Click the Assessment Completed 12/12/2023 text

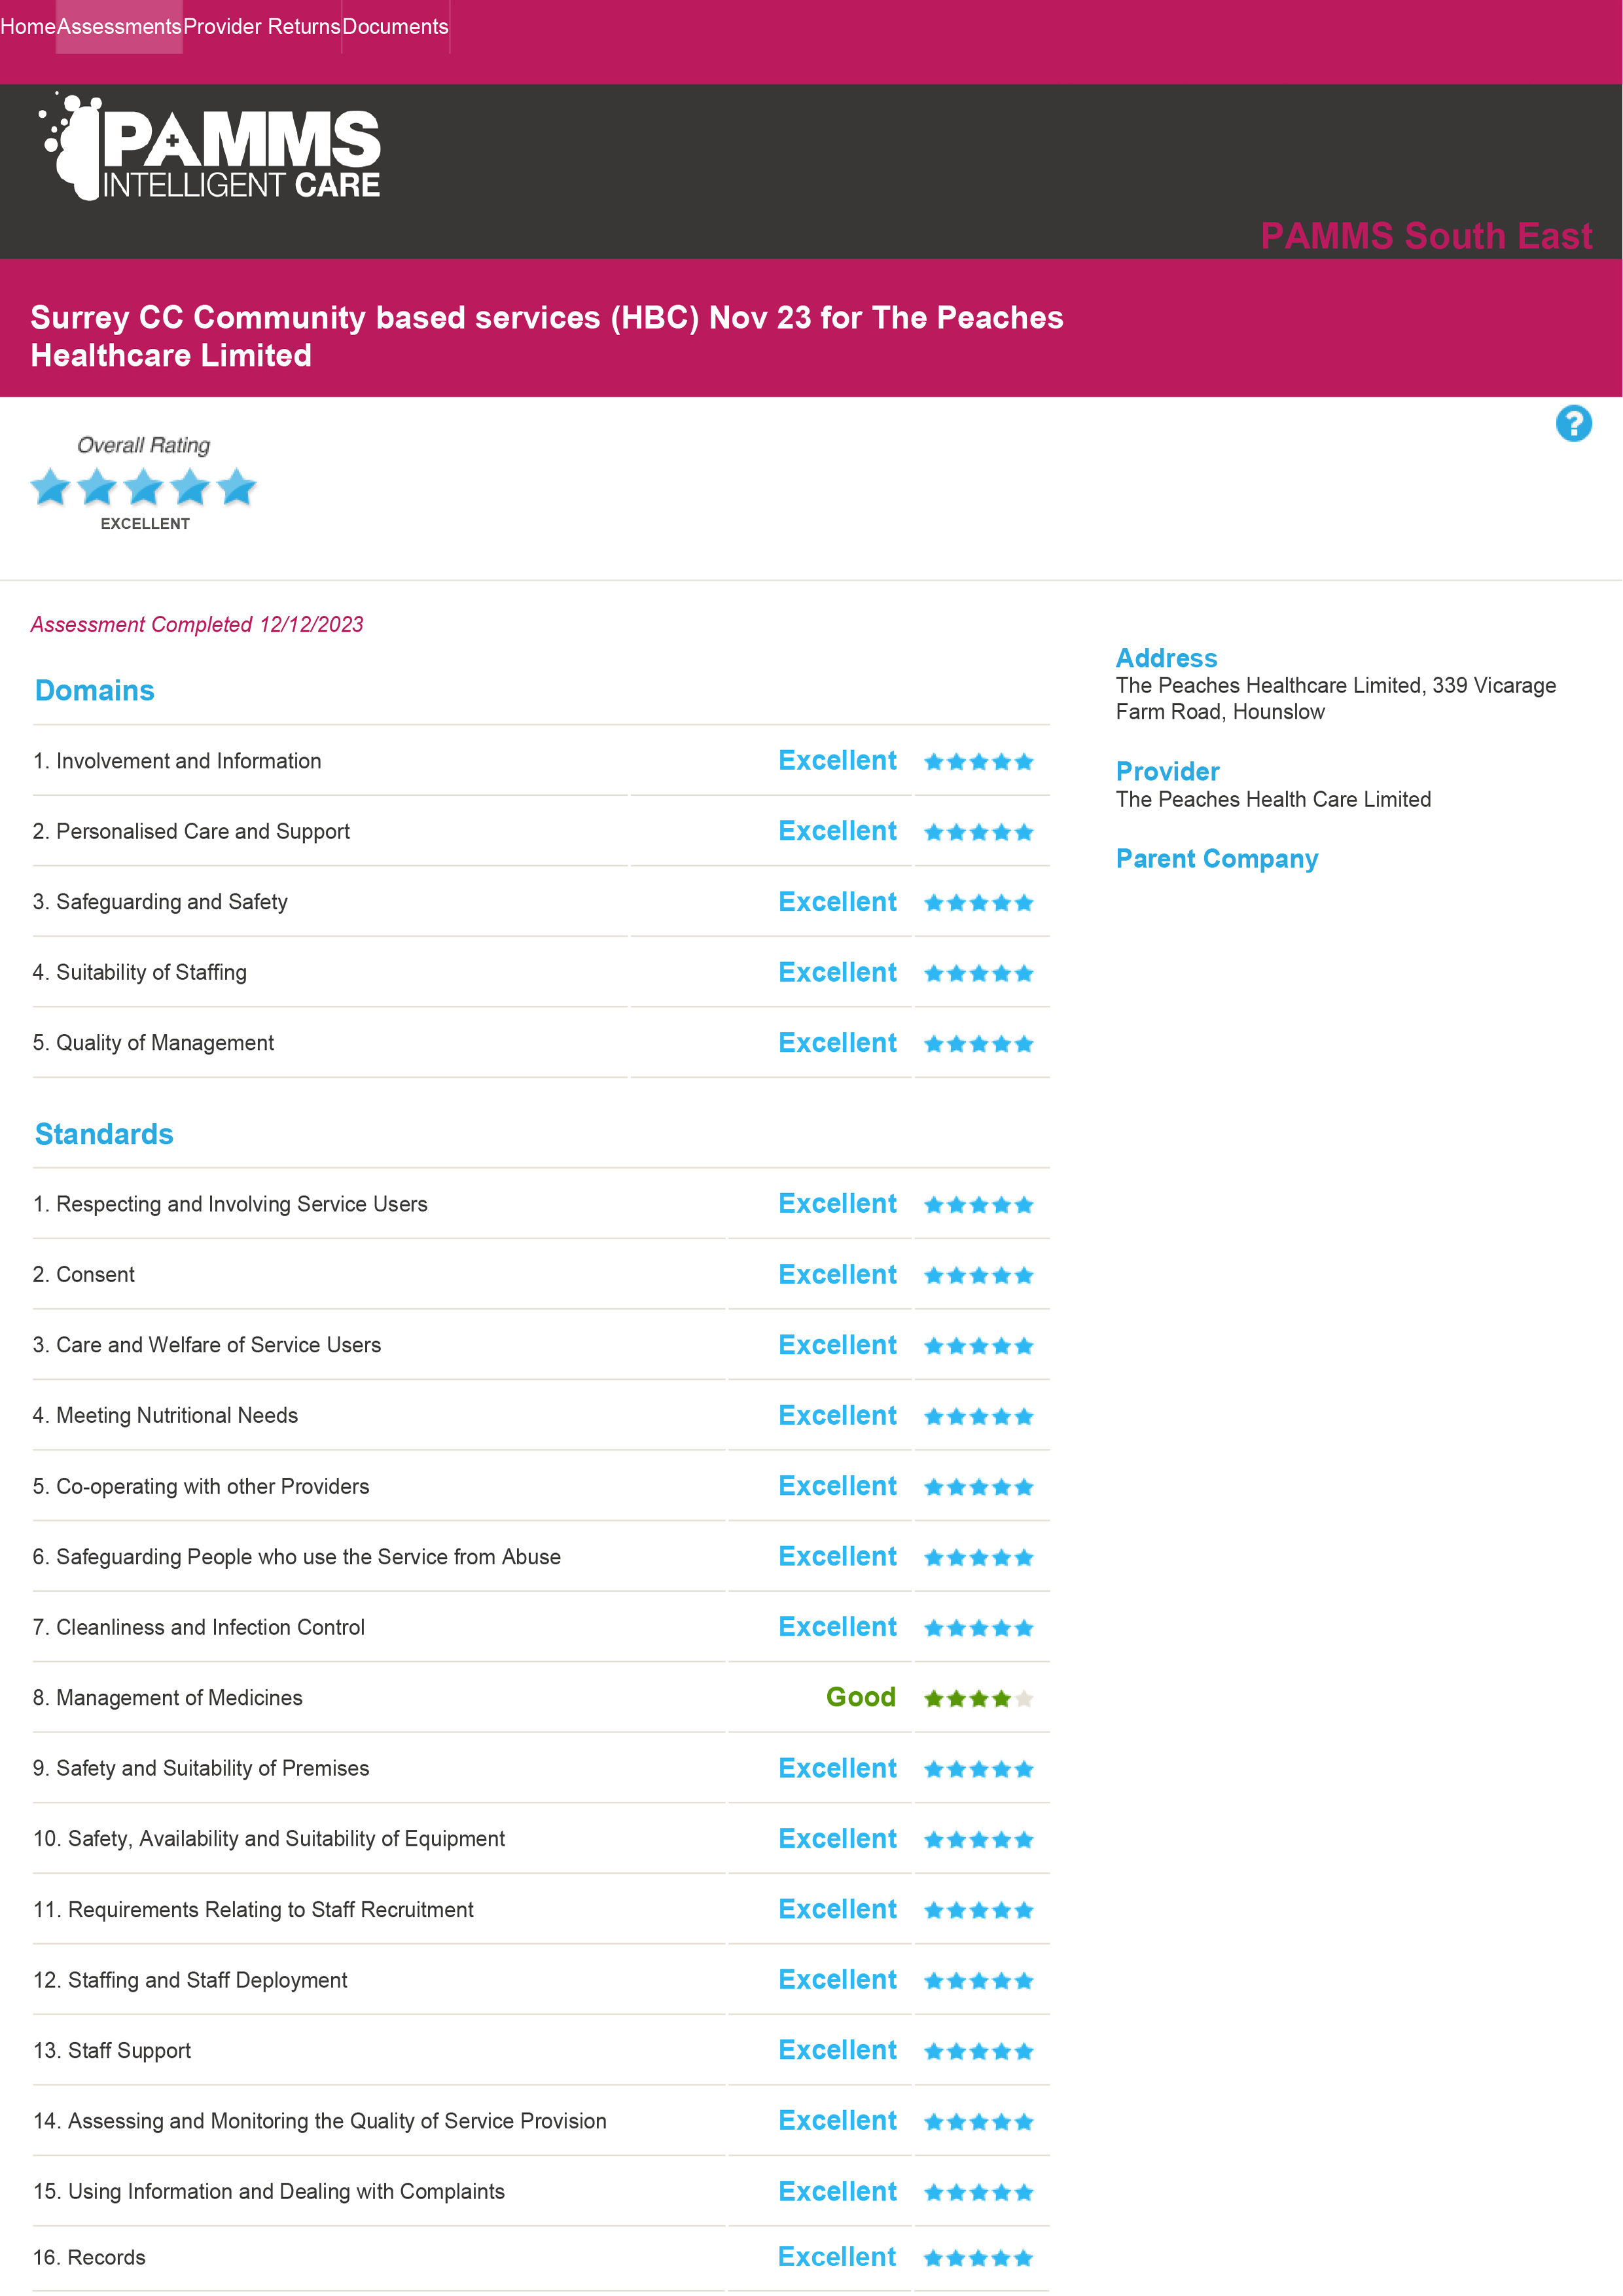(197, 624)
